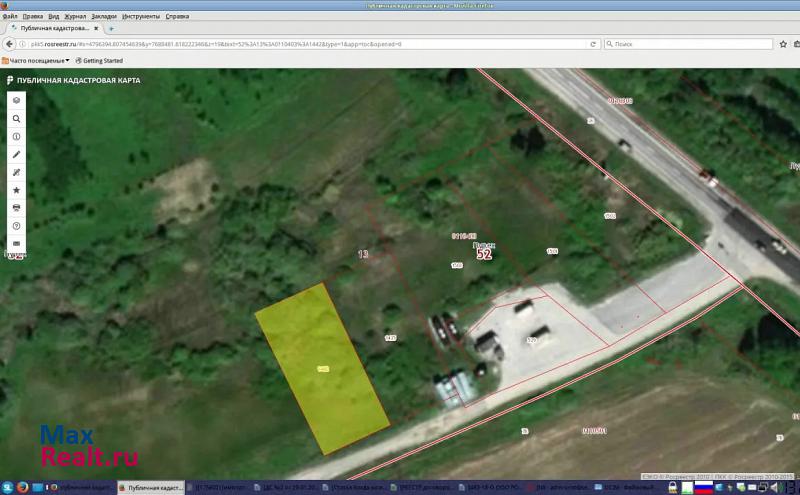Screen dimensions: 800x495
Task: Open the 'Журнал' menu
Action: (x=75, y=17)
